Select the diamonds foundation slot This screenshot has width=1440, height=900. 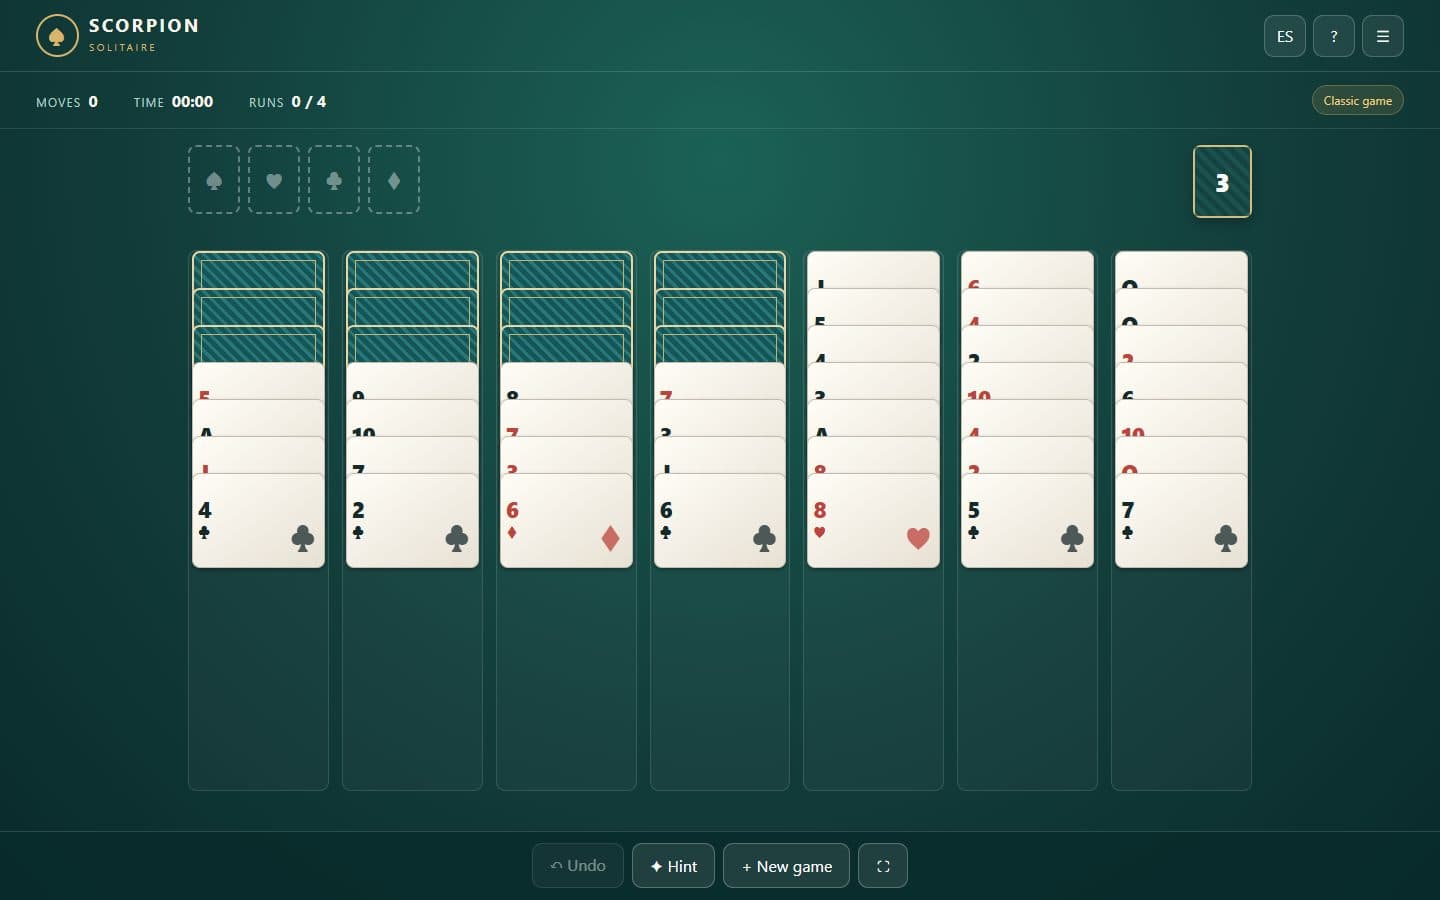tap(394, 180)
